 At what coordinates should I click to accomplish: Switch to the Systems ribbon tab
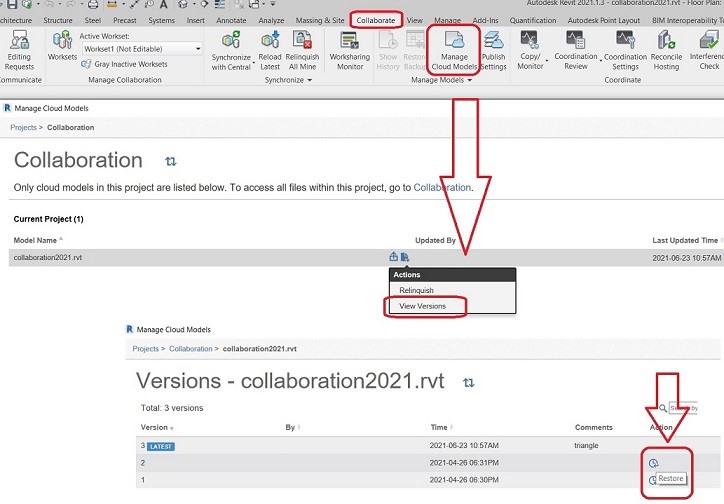(162, 20)
